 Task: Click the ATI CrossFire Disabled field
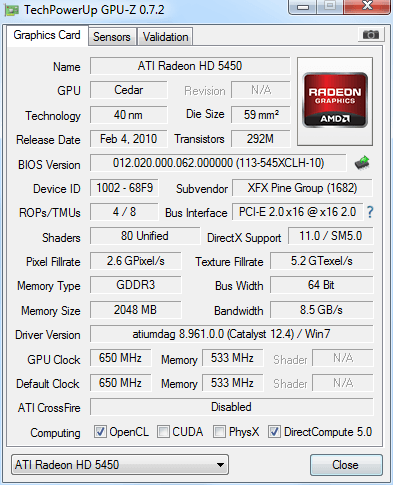[232, 407]
